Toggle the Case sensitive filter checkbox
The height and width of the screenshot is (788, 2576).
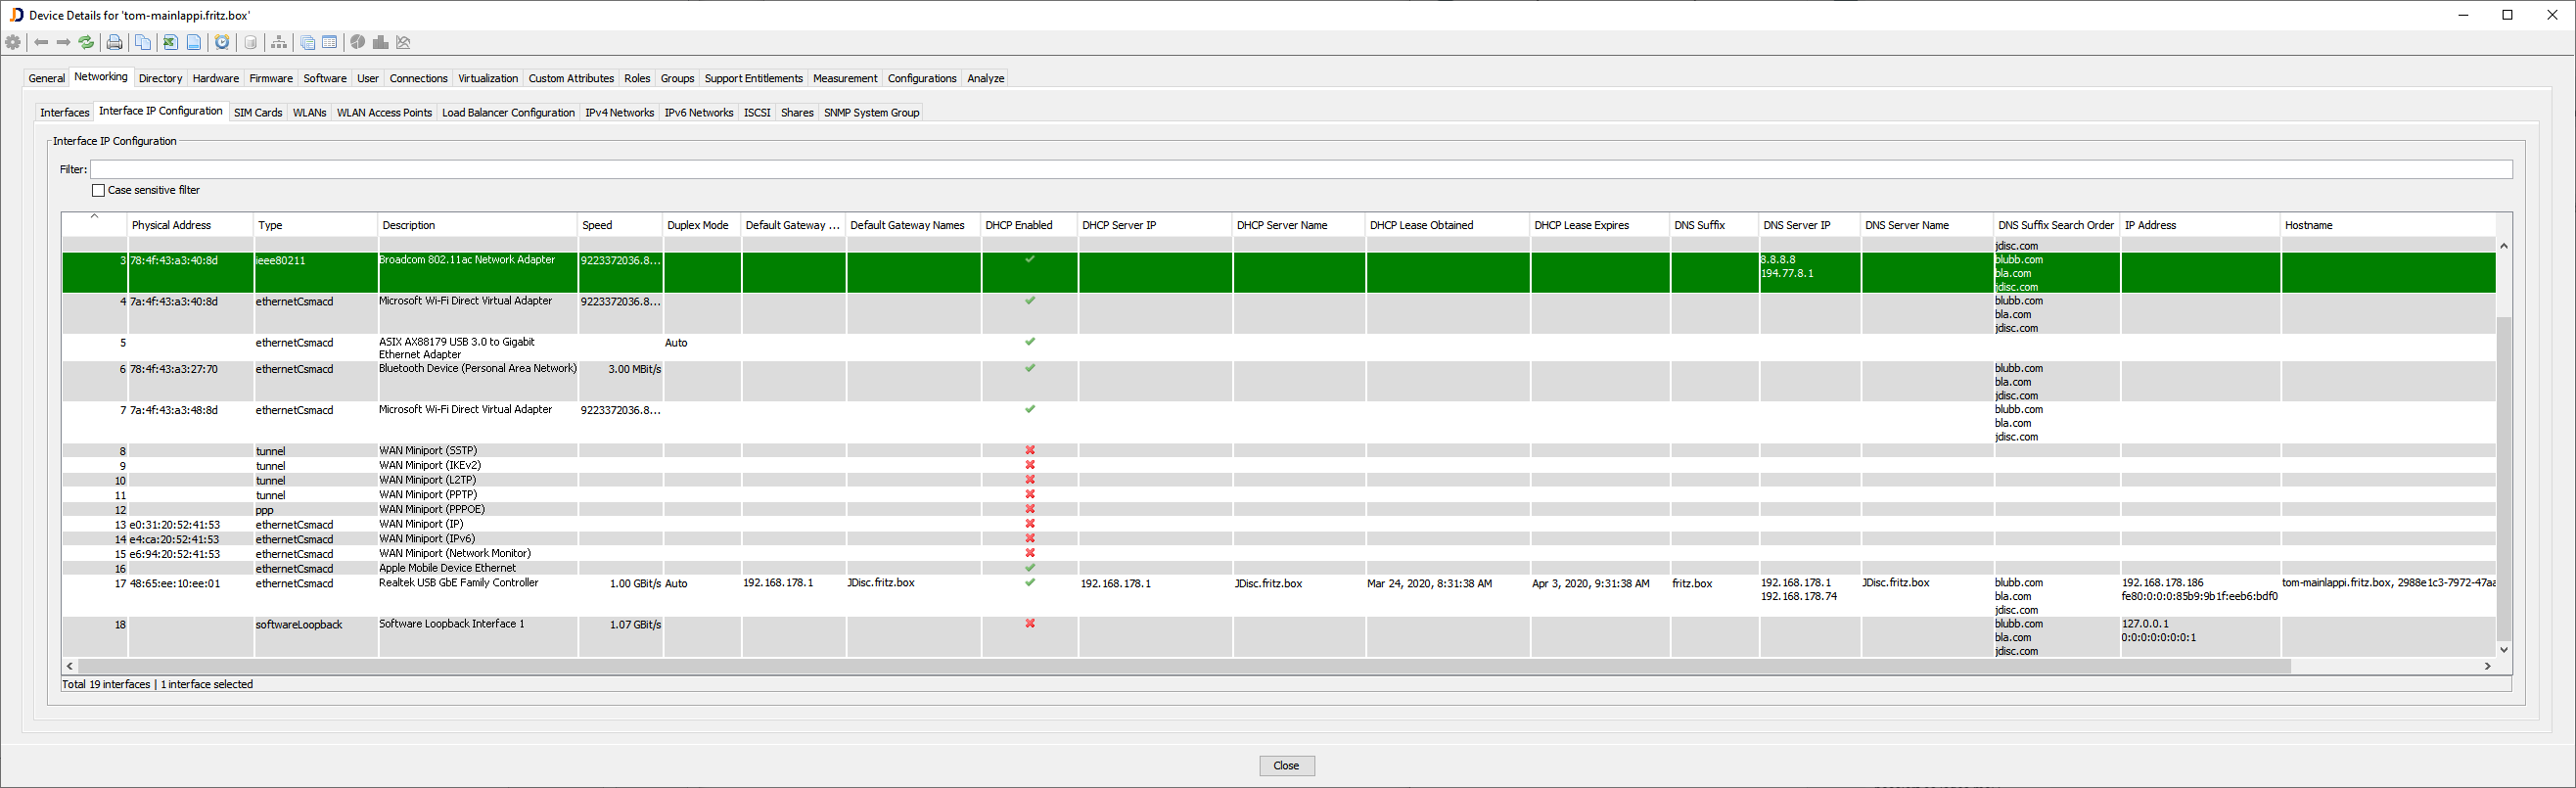click(x=98, y=190)
